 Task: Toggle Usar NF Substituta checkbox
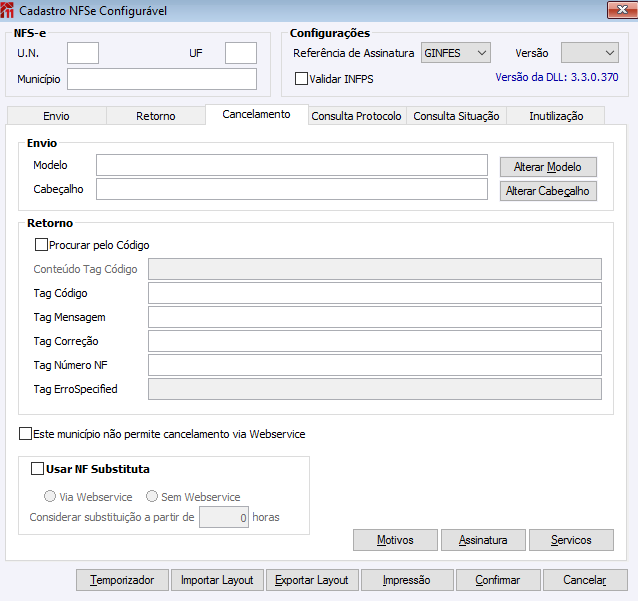click(37, 469)
